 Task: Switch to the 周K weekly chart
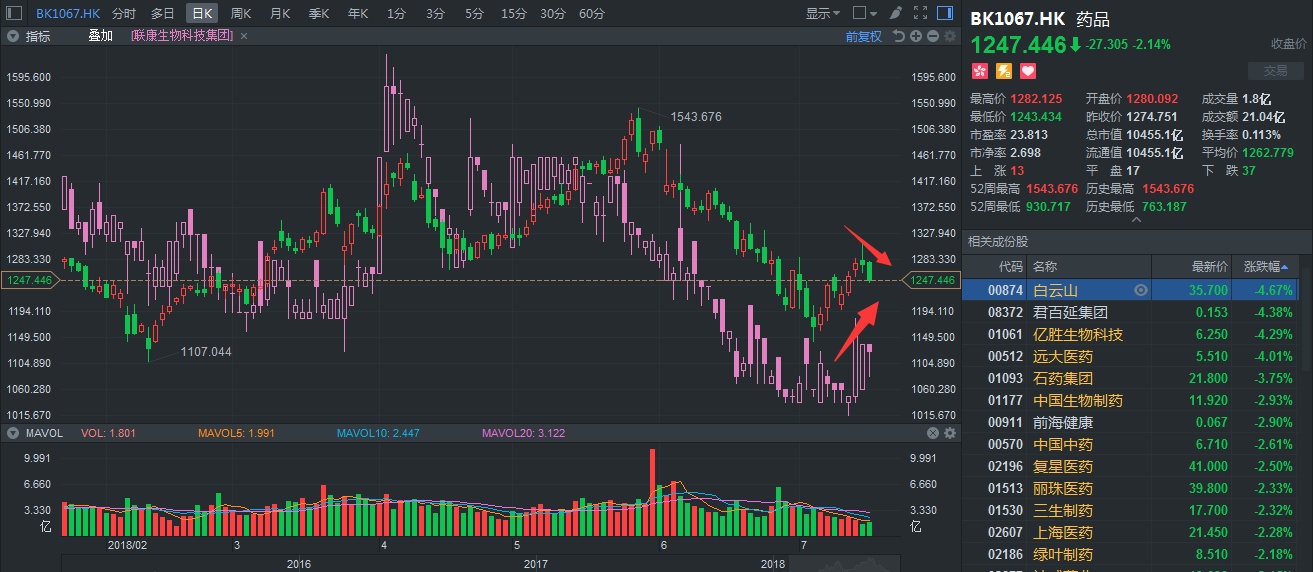pyautogui.click(x=241, y=14)
